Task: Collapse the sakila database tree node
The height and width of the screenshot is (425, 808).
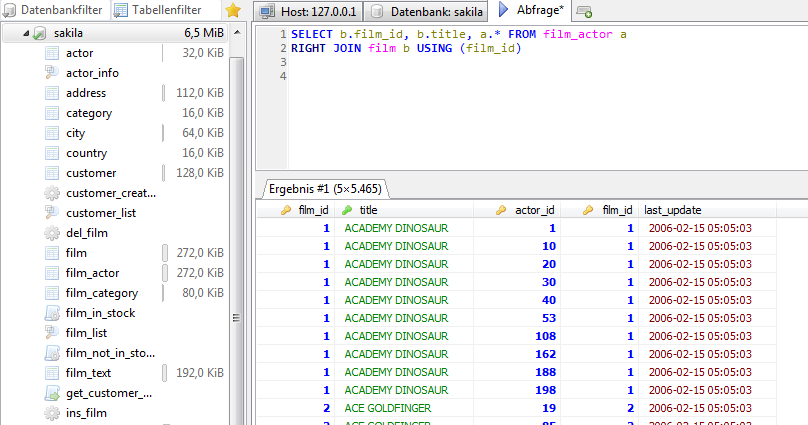Action: click(25, 33)
